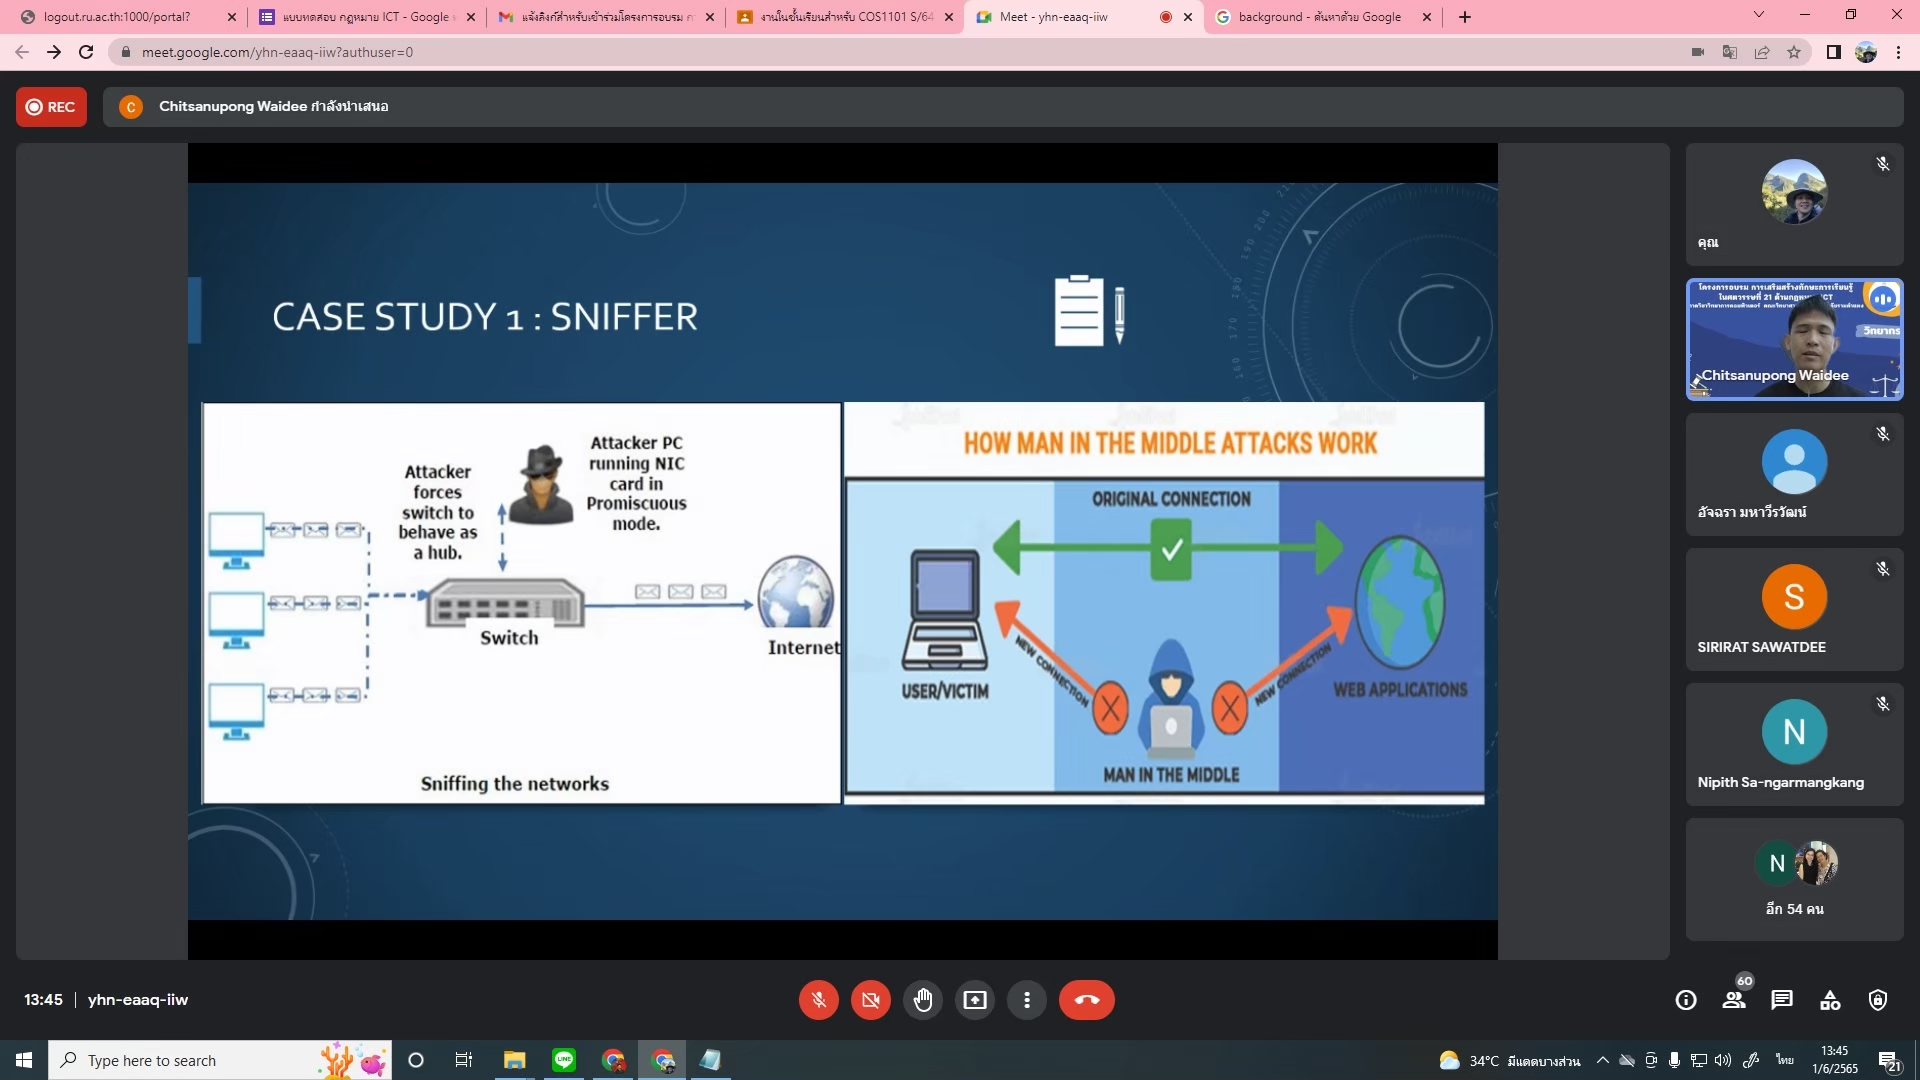Switch to logout.ru.ac.th portal tab

[117, 17]
